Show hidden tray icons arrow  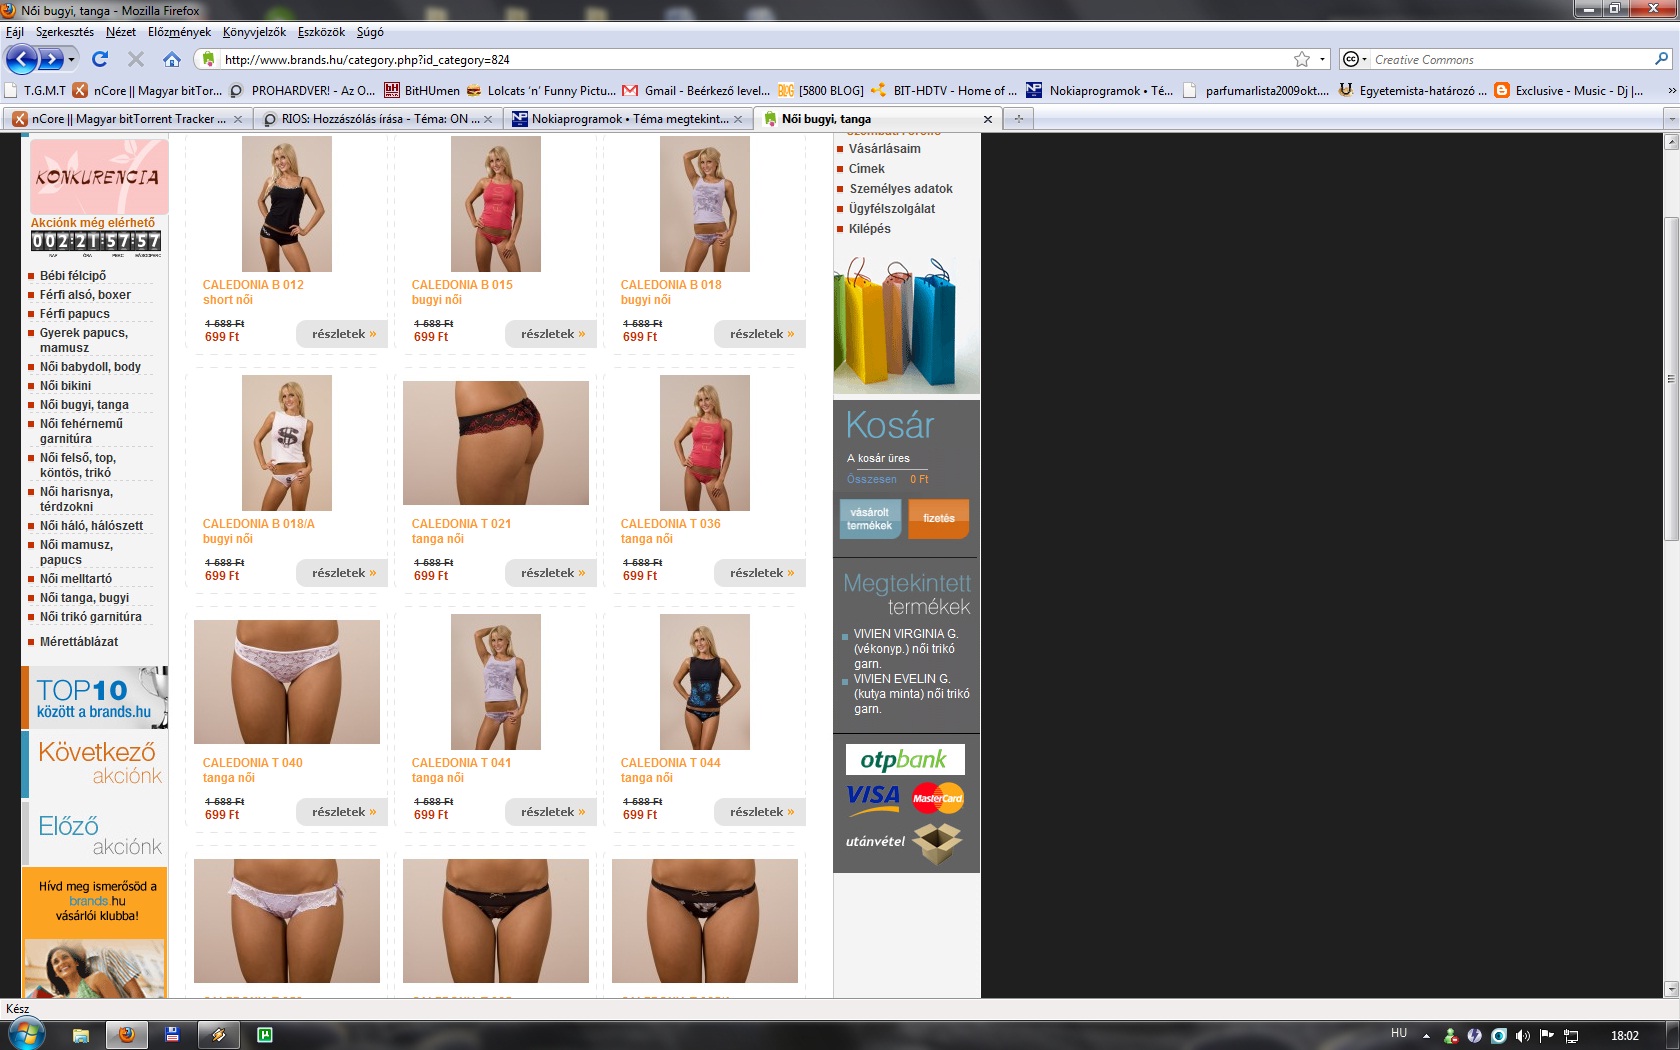click(x=1426, y=1036)
